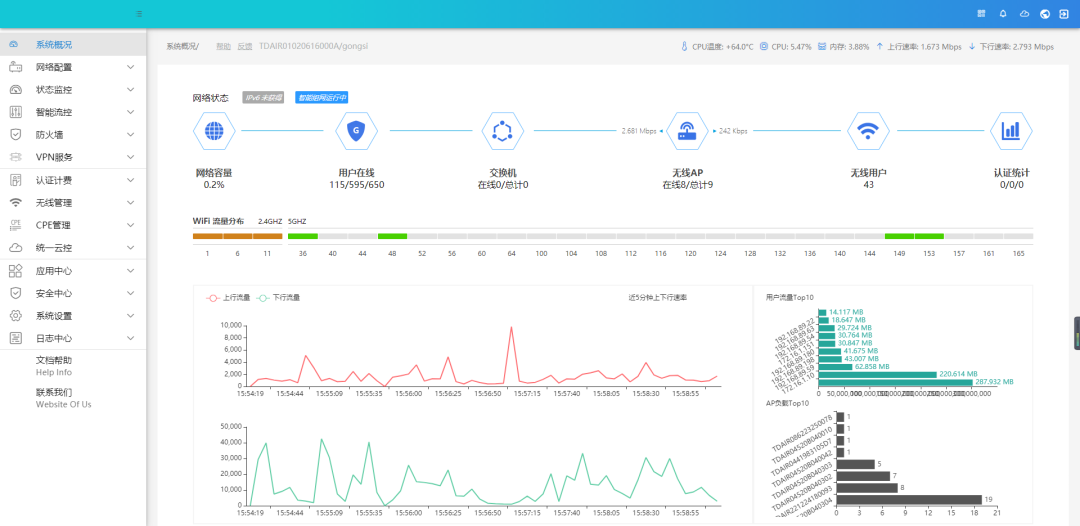The width and height of the screenshot is (1080, 526).
Task: Expand the 无线管理 menu chevron
Action: click(x=131, y=202)
